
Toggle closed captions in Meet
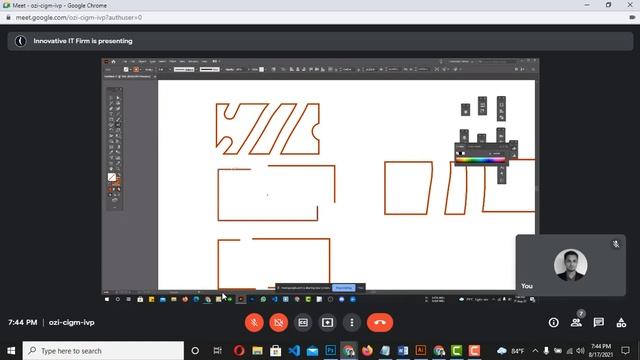pyautogui.click(x=303, y=322)
